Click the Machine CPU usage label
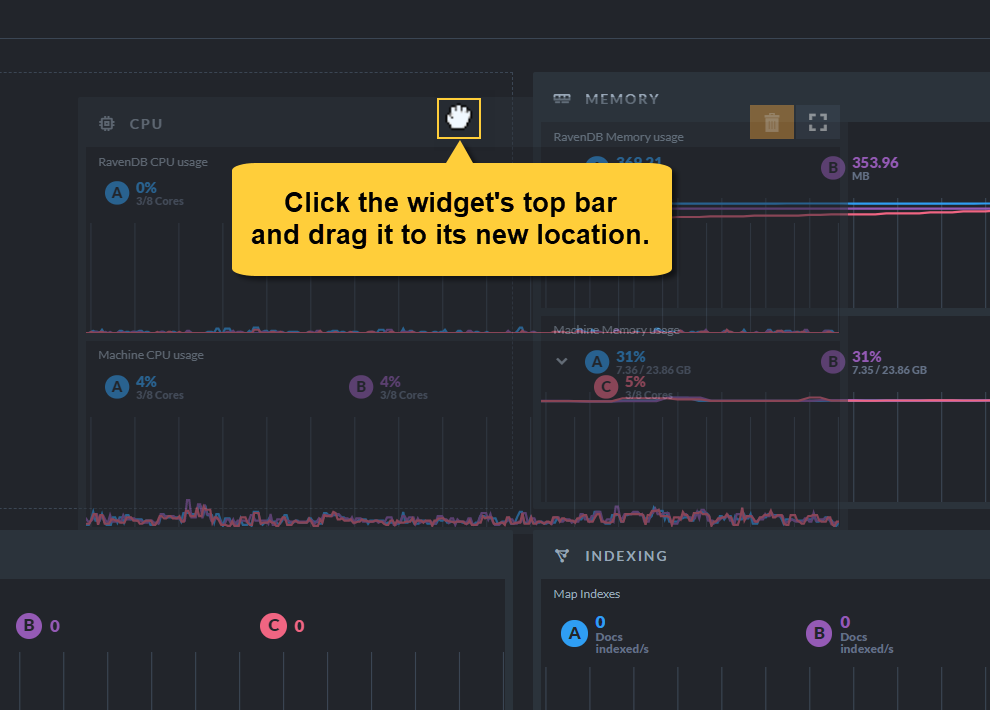This screenshot has width=990, height=710. (x=151, y=355)
